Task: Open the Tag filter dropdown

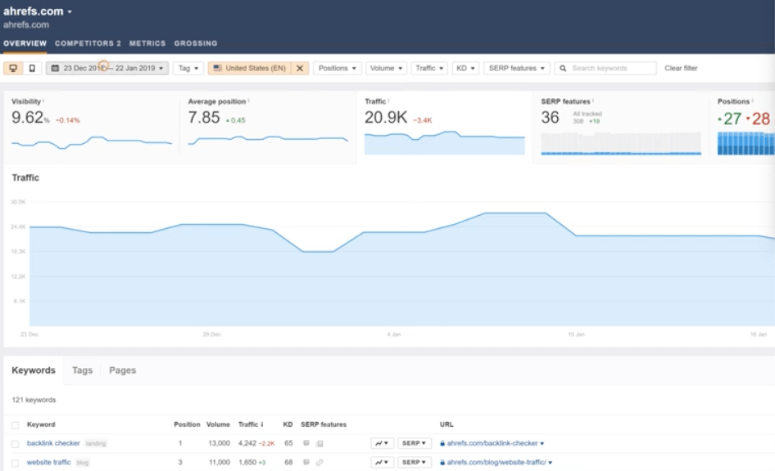Action: (x=188, y=68)
